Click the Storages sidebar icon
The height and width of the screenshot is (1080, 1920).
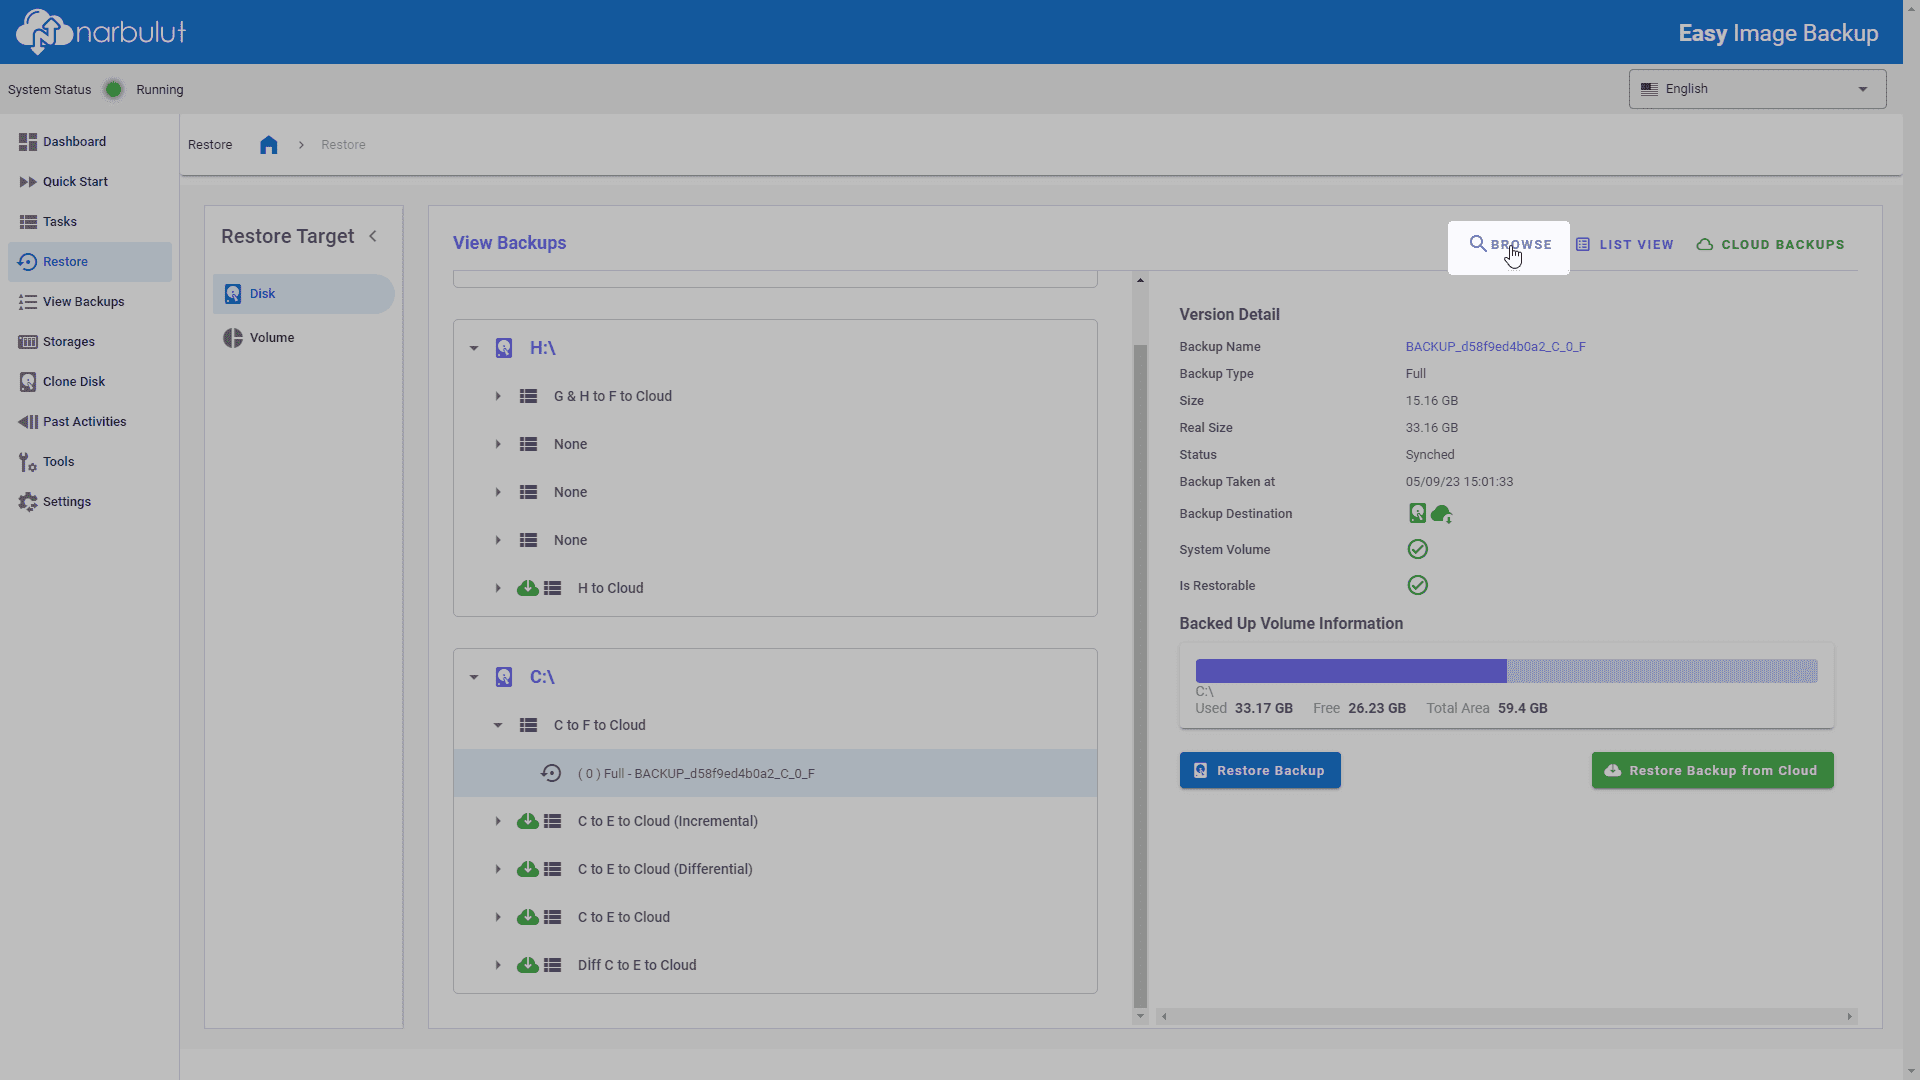click(x=28, y=342)
